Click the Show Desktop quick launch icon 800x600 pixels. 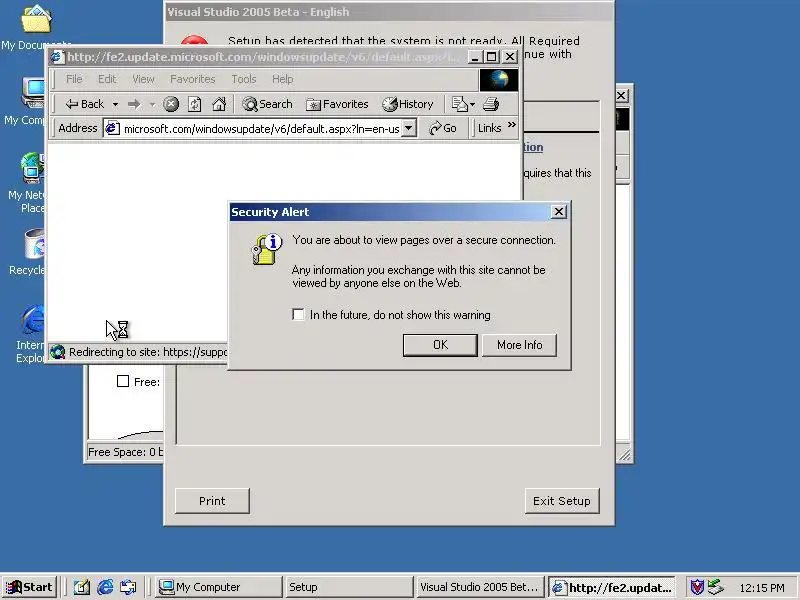[82, 587]
